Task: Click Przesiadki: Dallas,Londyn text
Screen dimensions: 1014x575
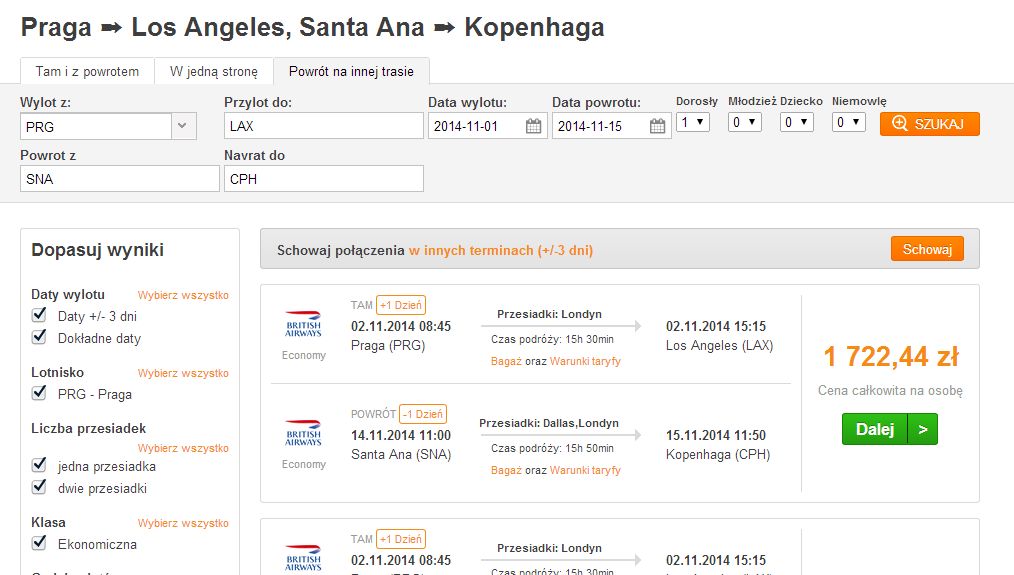Action: [x=549, y=423]
